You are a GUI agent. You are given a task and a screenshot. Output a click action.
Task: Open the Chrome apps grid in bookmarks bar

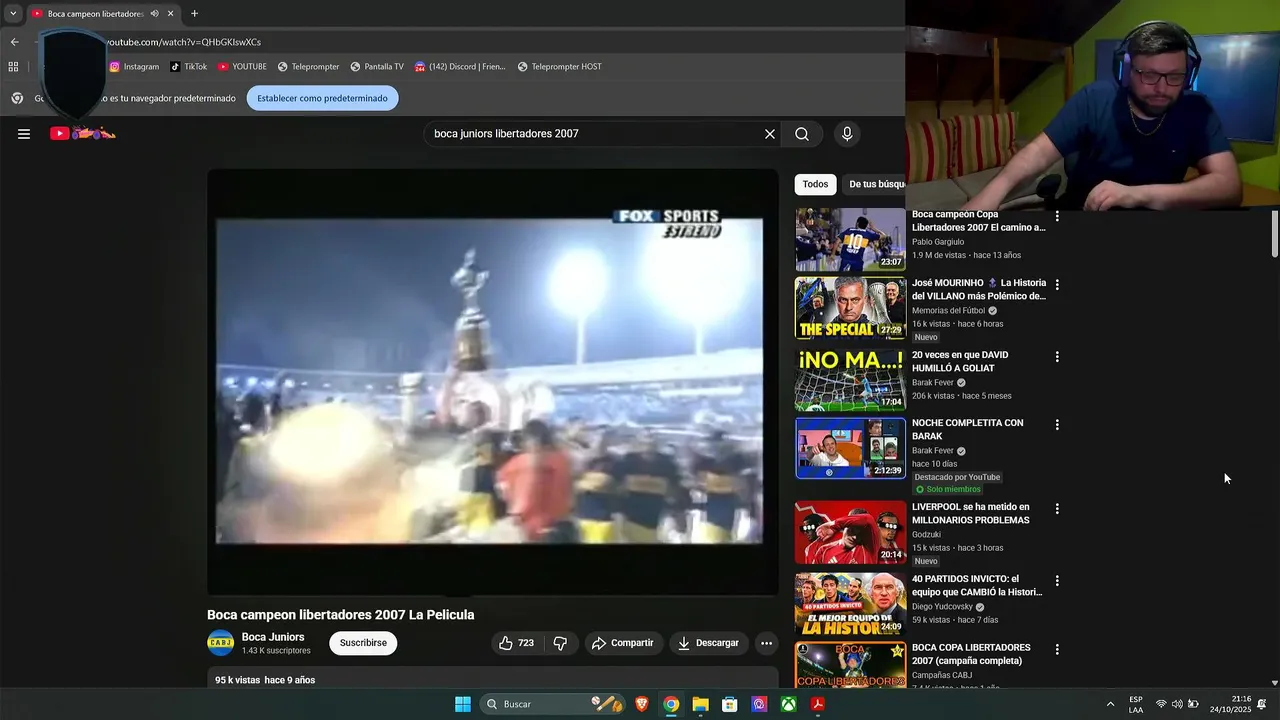coord(13,67)
